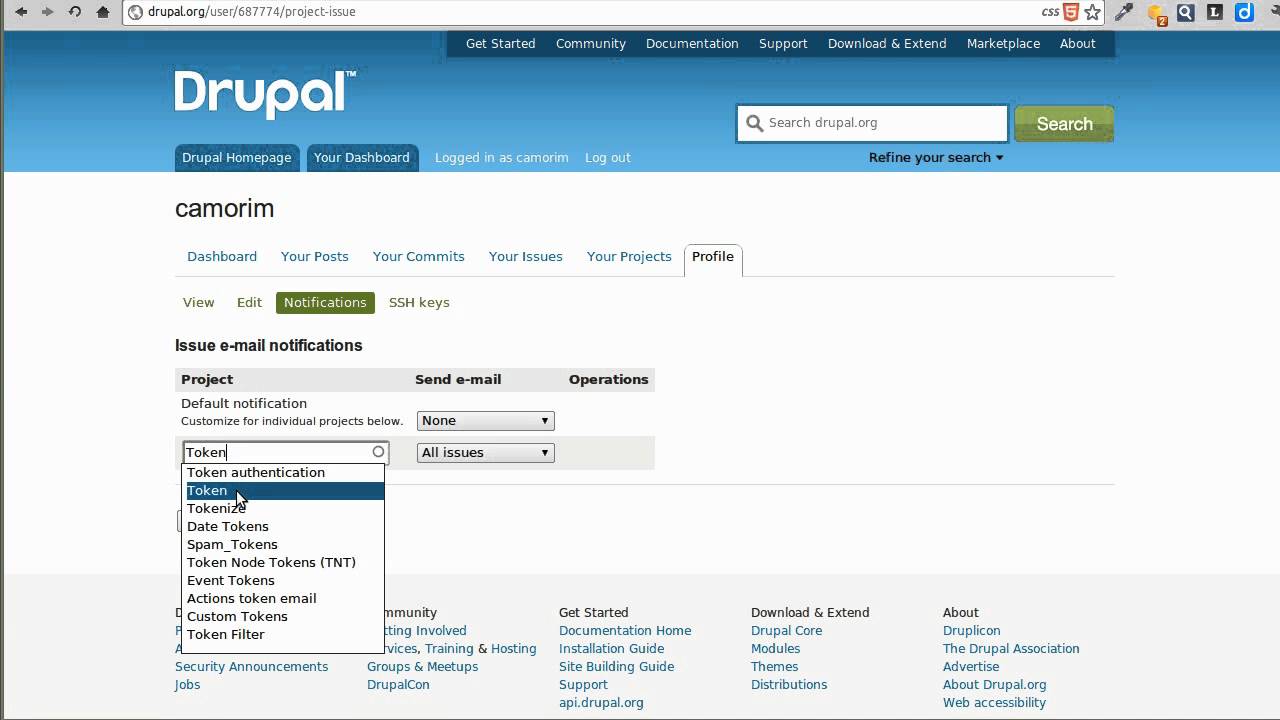
Task: Open the Marketplace menu item
Action: coord(1003,44)
